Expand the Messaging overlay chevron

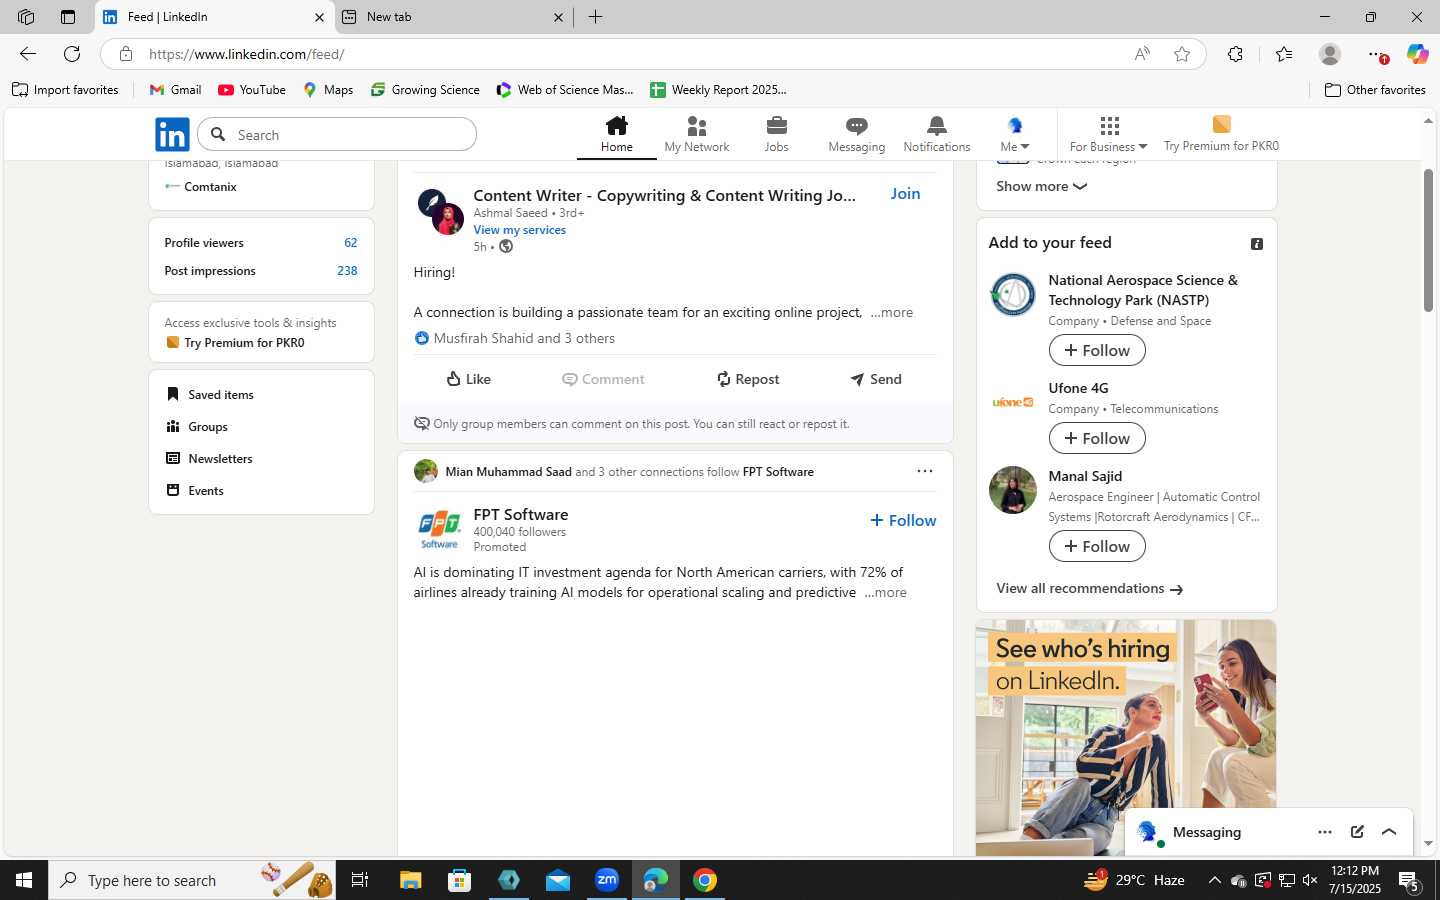point(1389,832)
